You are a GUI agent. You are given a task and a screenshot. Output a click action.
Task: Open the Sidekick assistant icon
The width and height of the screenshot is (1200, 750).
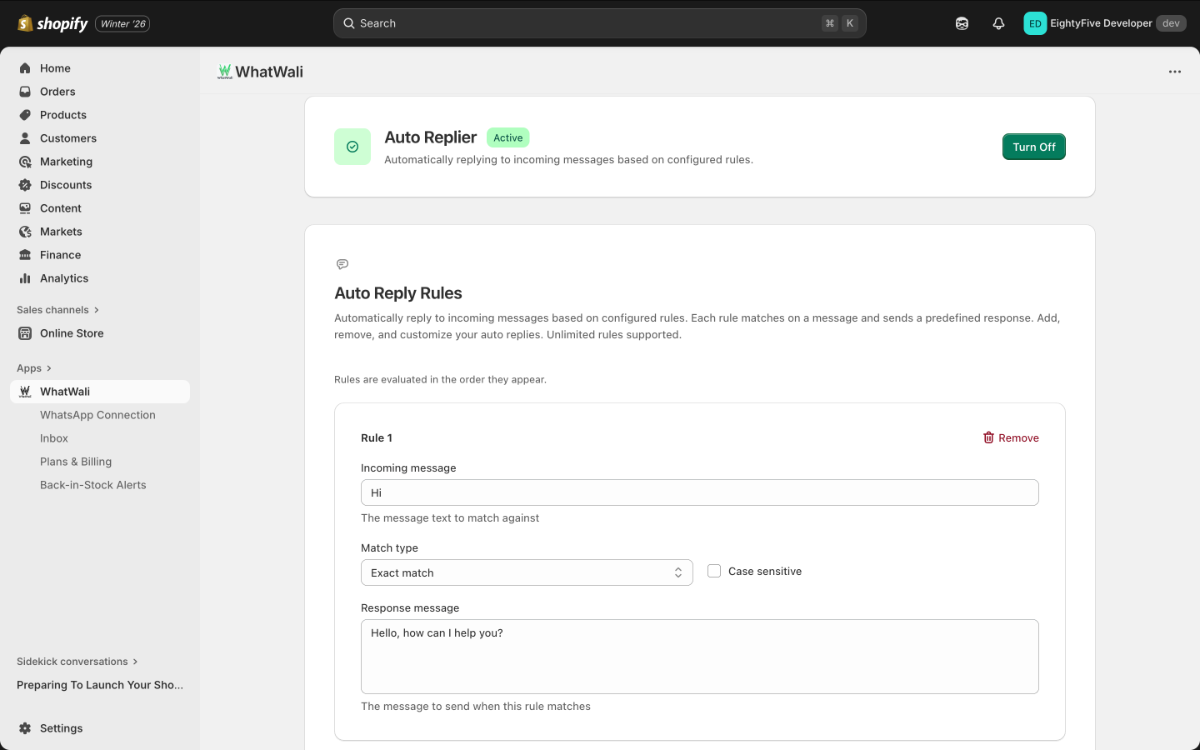pos(961,22)
